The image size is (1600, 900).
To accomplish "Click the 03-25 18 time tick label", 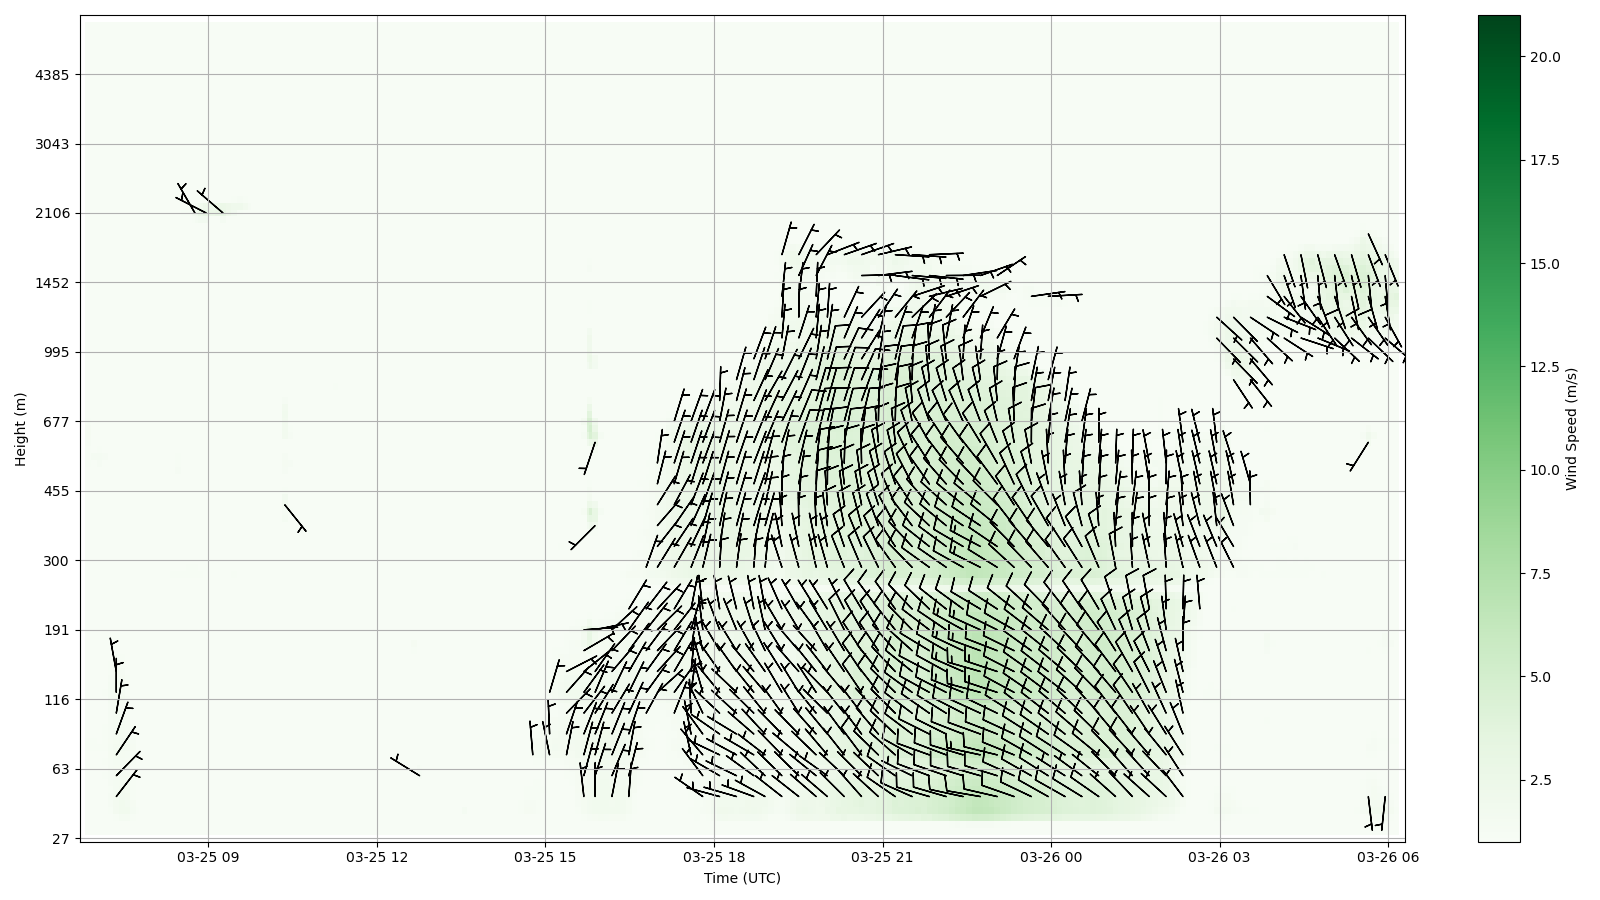I will tap(714, 857).
